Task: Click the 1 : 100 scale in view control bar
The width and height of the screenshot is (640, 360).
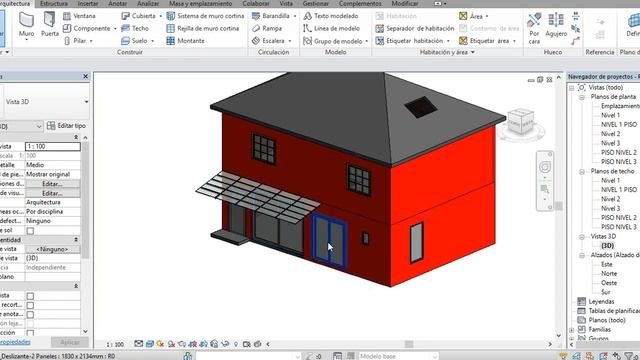Action: [115, 344]
